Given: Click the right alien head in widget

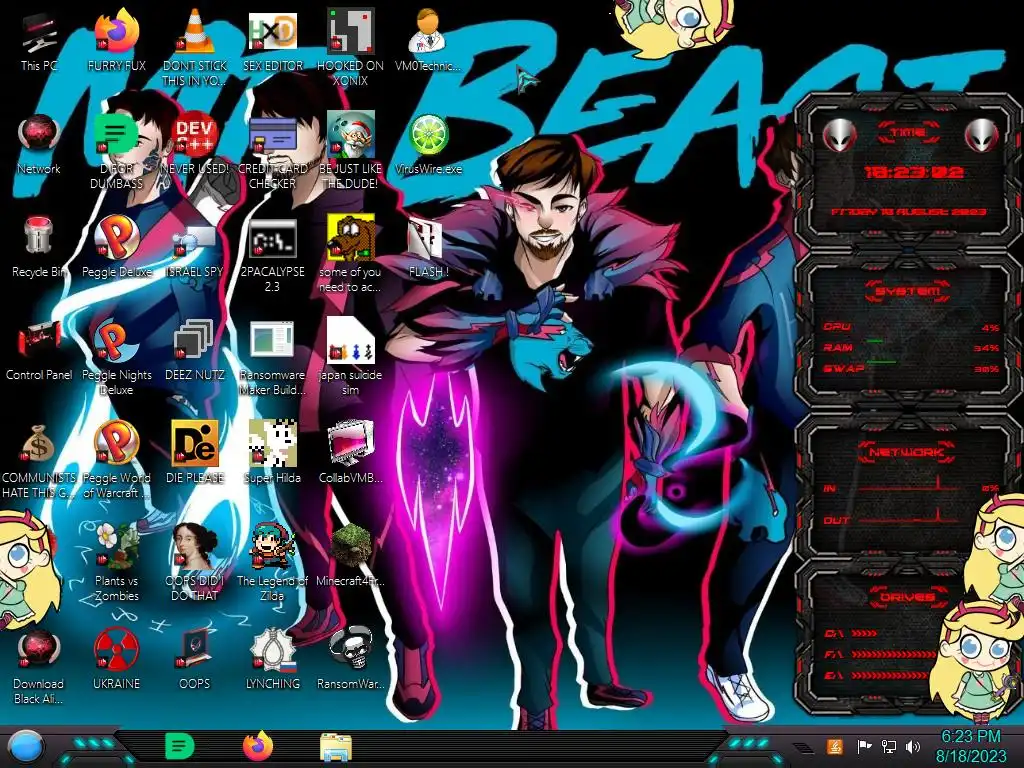Looking at the screenshot, I should coord(982,135).
